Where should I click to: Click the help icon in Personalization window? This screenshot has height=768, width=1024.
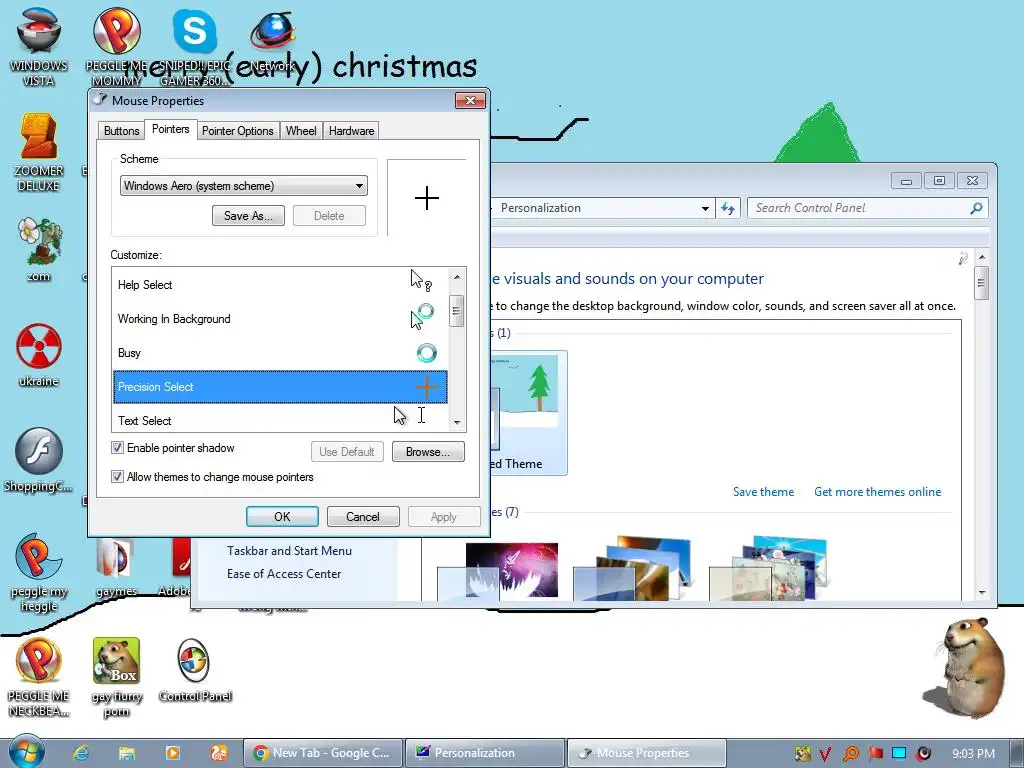pyautogui.click(x=963, y=259)
